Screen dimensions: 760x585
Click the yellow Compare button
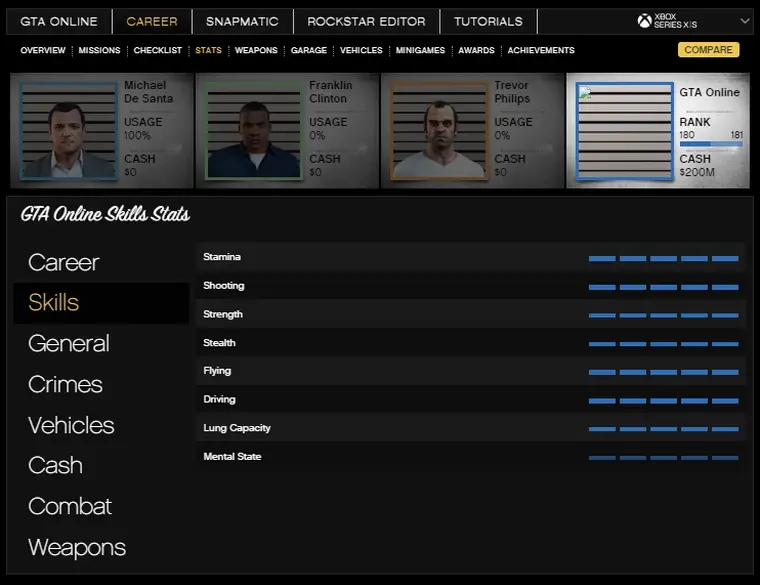(708, 49)
